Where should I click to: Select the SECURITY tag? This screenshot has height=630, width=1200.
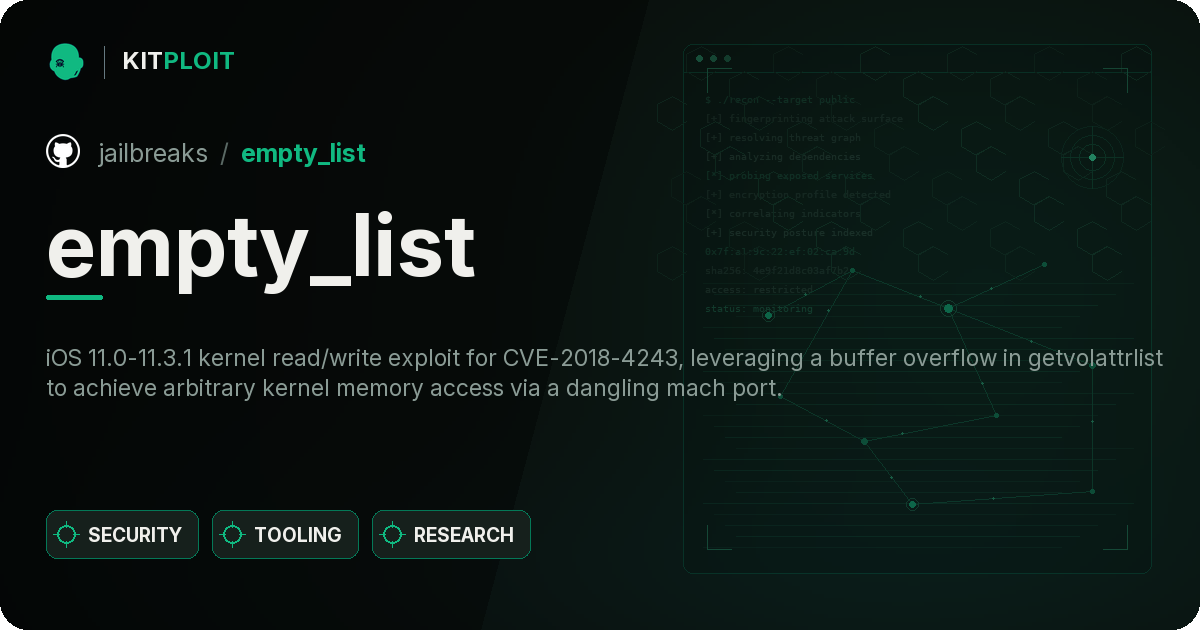(x=122, y=535)
